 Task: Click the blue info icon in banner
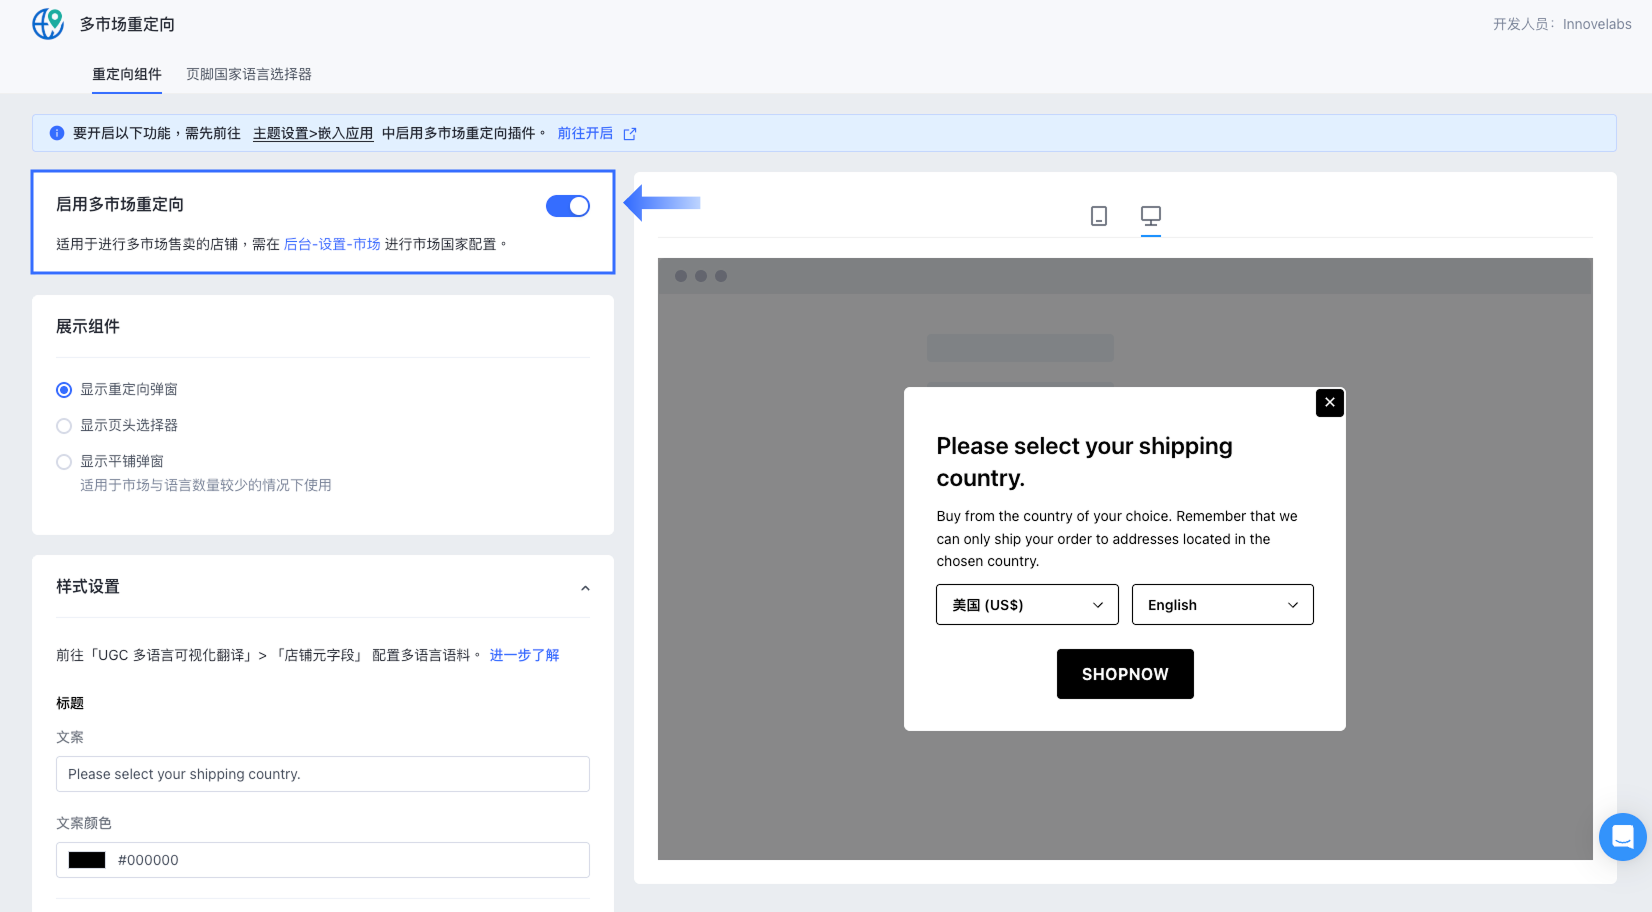point(57,133)
